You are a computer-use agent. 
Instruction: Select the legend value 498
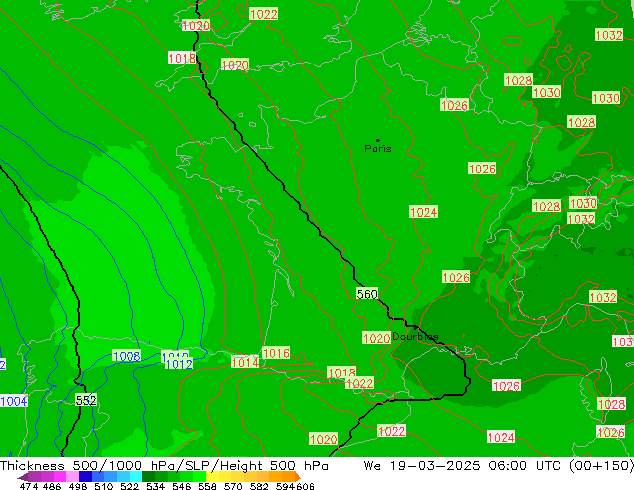(x=78, y=486)
